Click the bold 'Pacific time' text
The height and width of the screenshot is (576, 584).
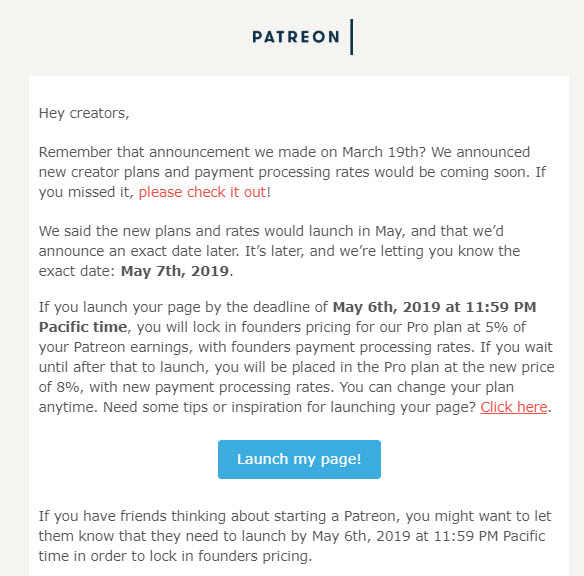point(83,327)
